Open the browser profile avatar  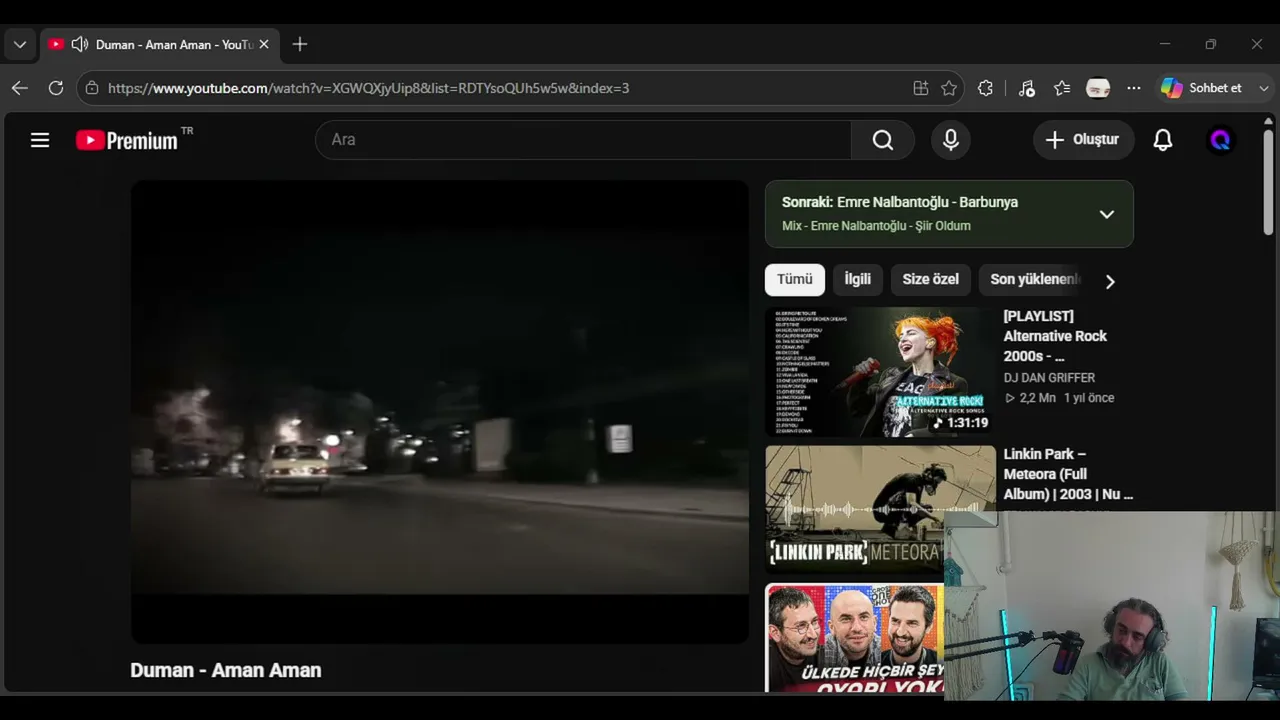1098,88
